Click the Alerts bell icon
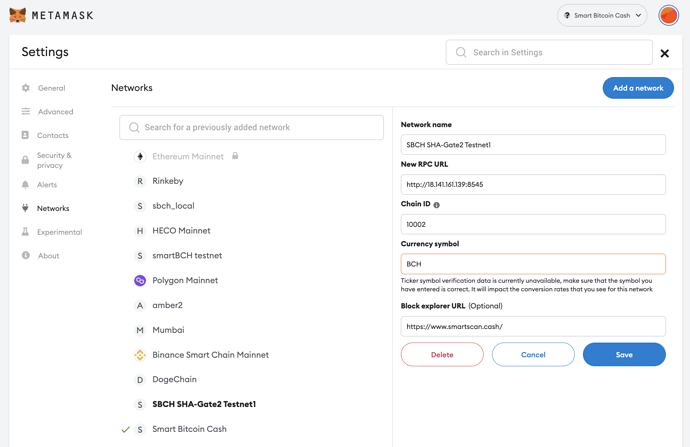Image resolution: width=690 pixels, height=447 pixels. pyautogui.click(x=26, y=184)
